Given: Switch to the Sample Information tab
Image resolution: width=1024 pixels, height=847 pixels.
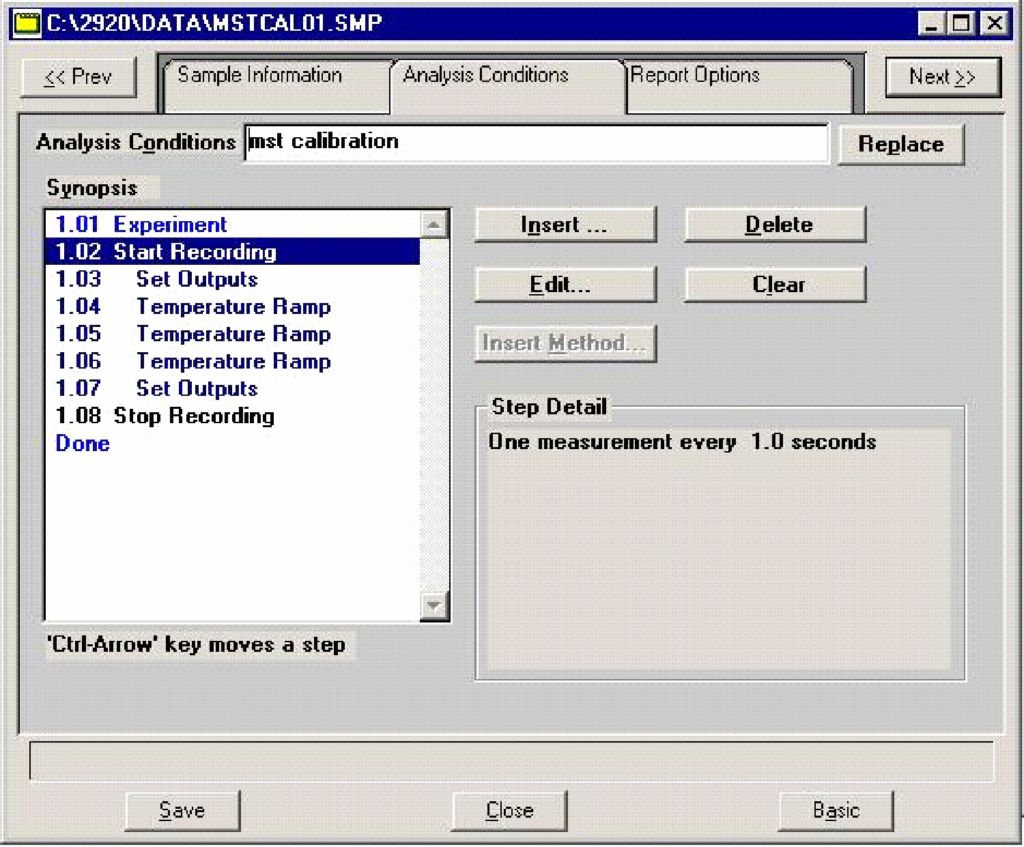Looking at the screenshot, I should point(260,76).
